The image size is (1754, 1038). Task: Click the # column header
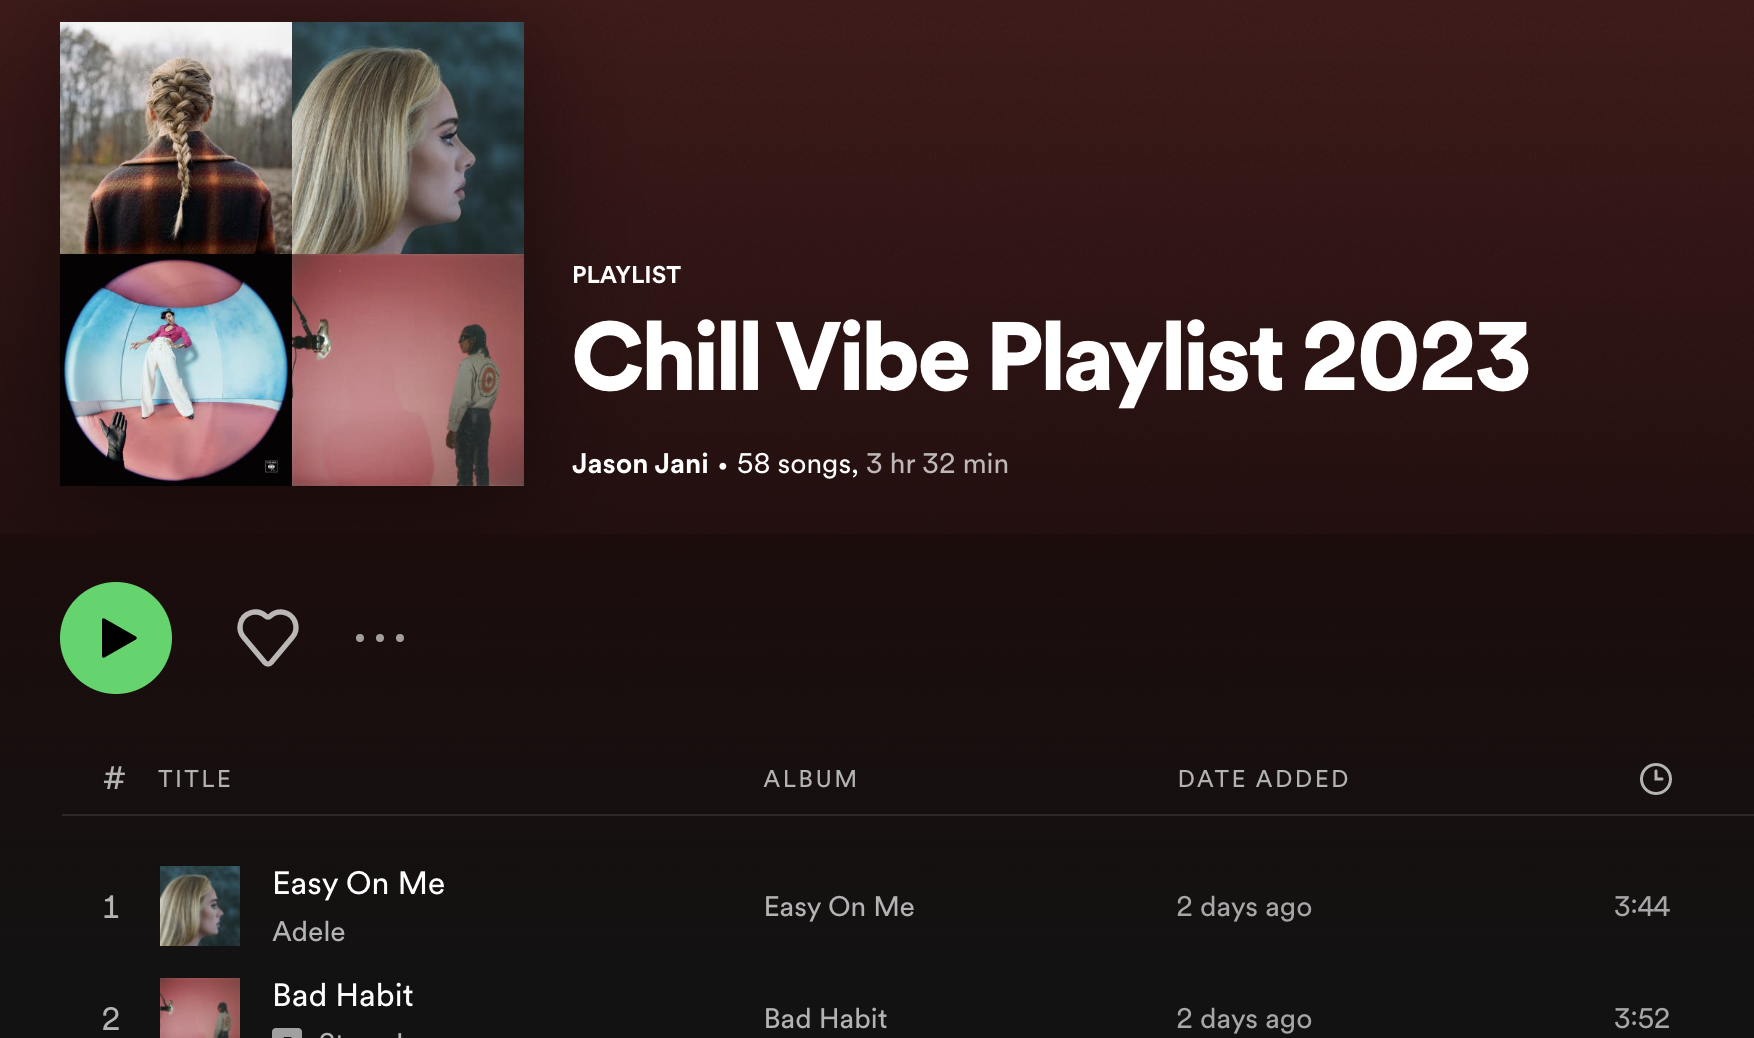coord(114,779)
